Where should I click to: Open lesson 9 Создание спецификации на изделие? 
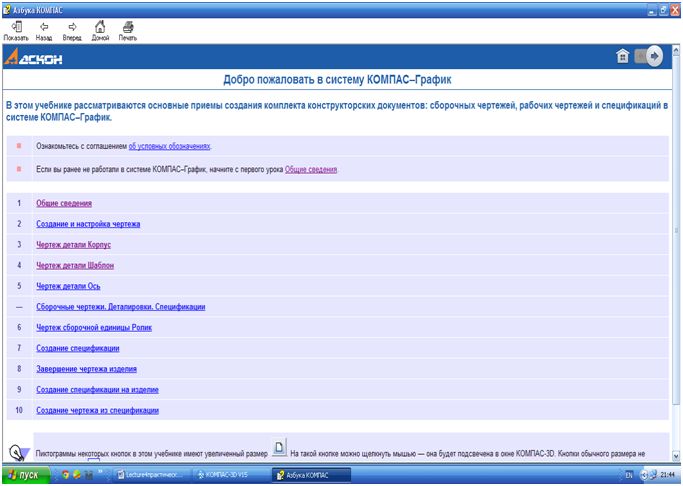tap(97, 390)
